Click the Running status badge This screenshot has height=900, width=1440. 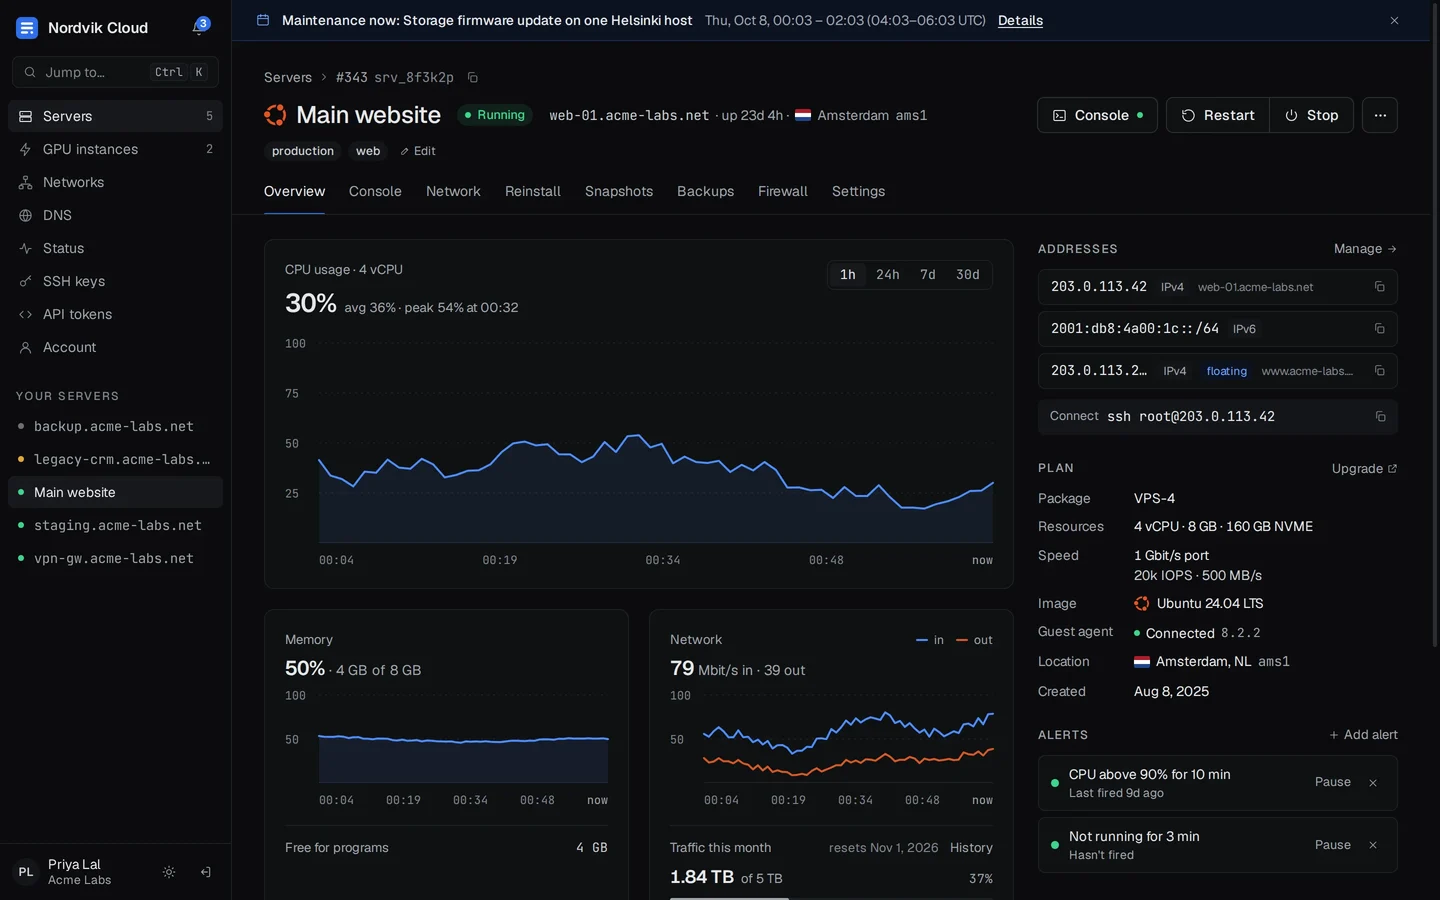point(495,115)
